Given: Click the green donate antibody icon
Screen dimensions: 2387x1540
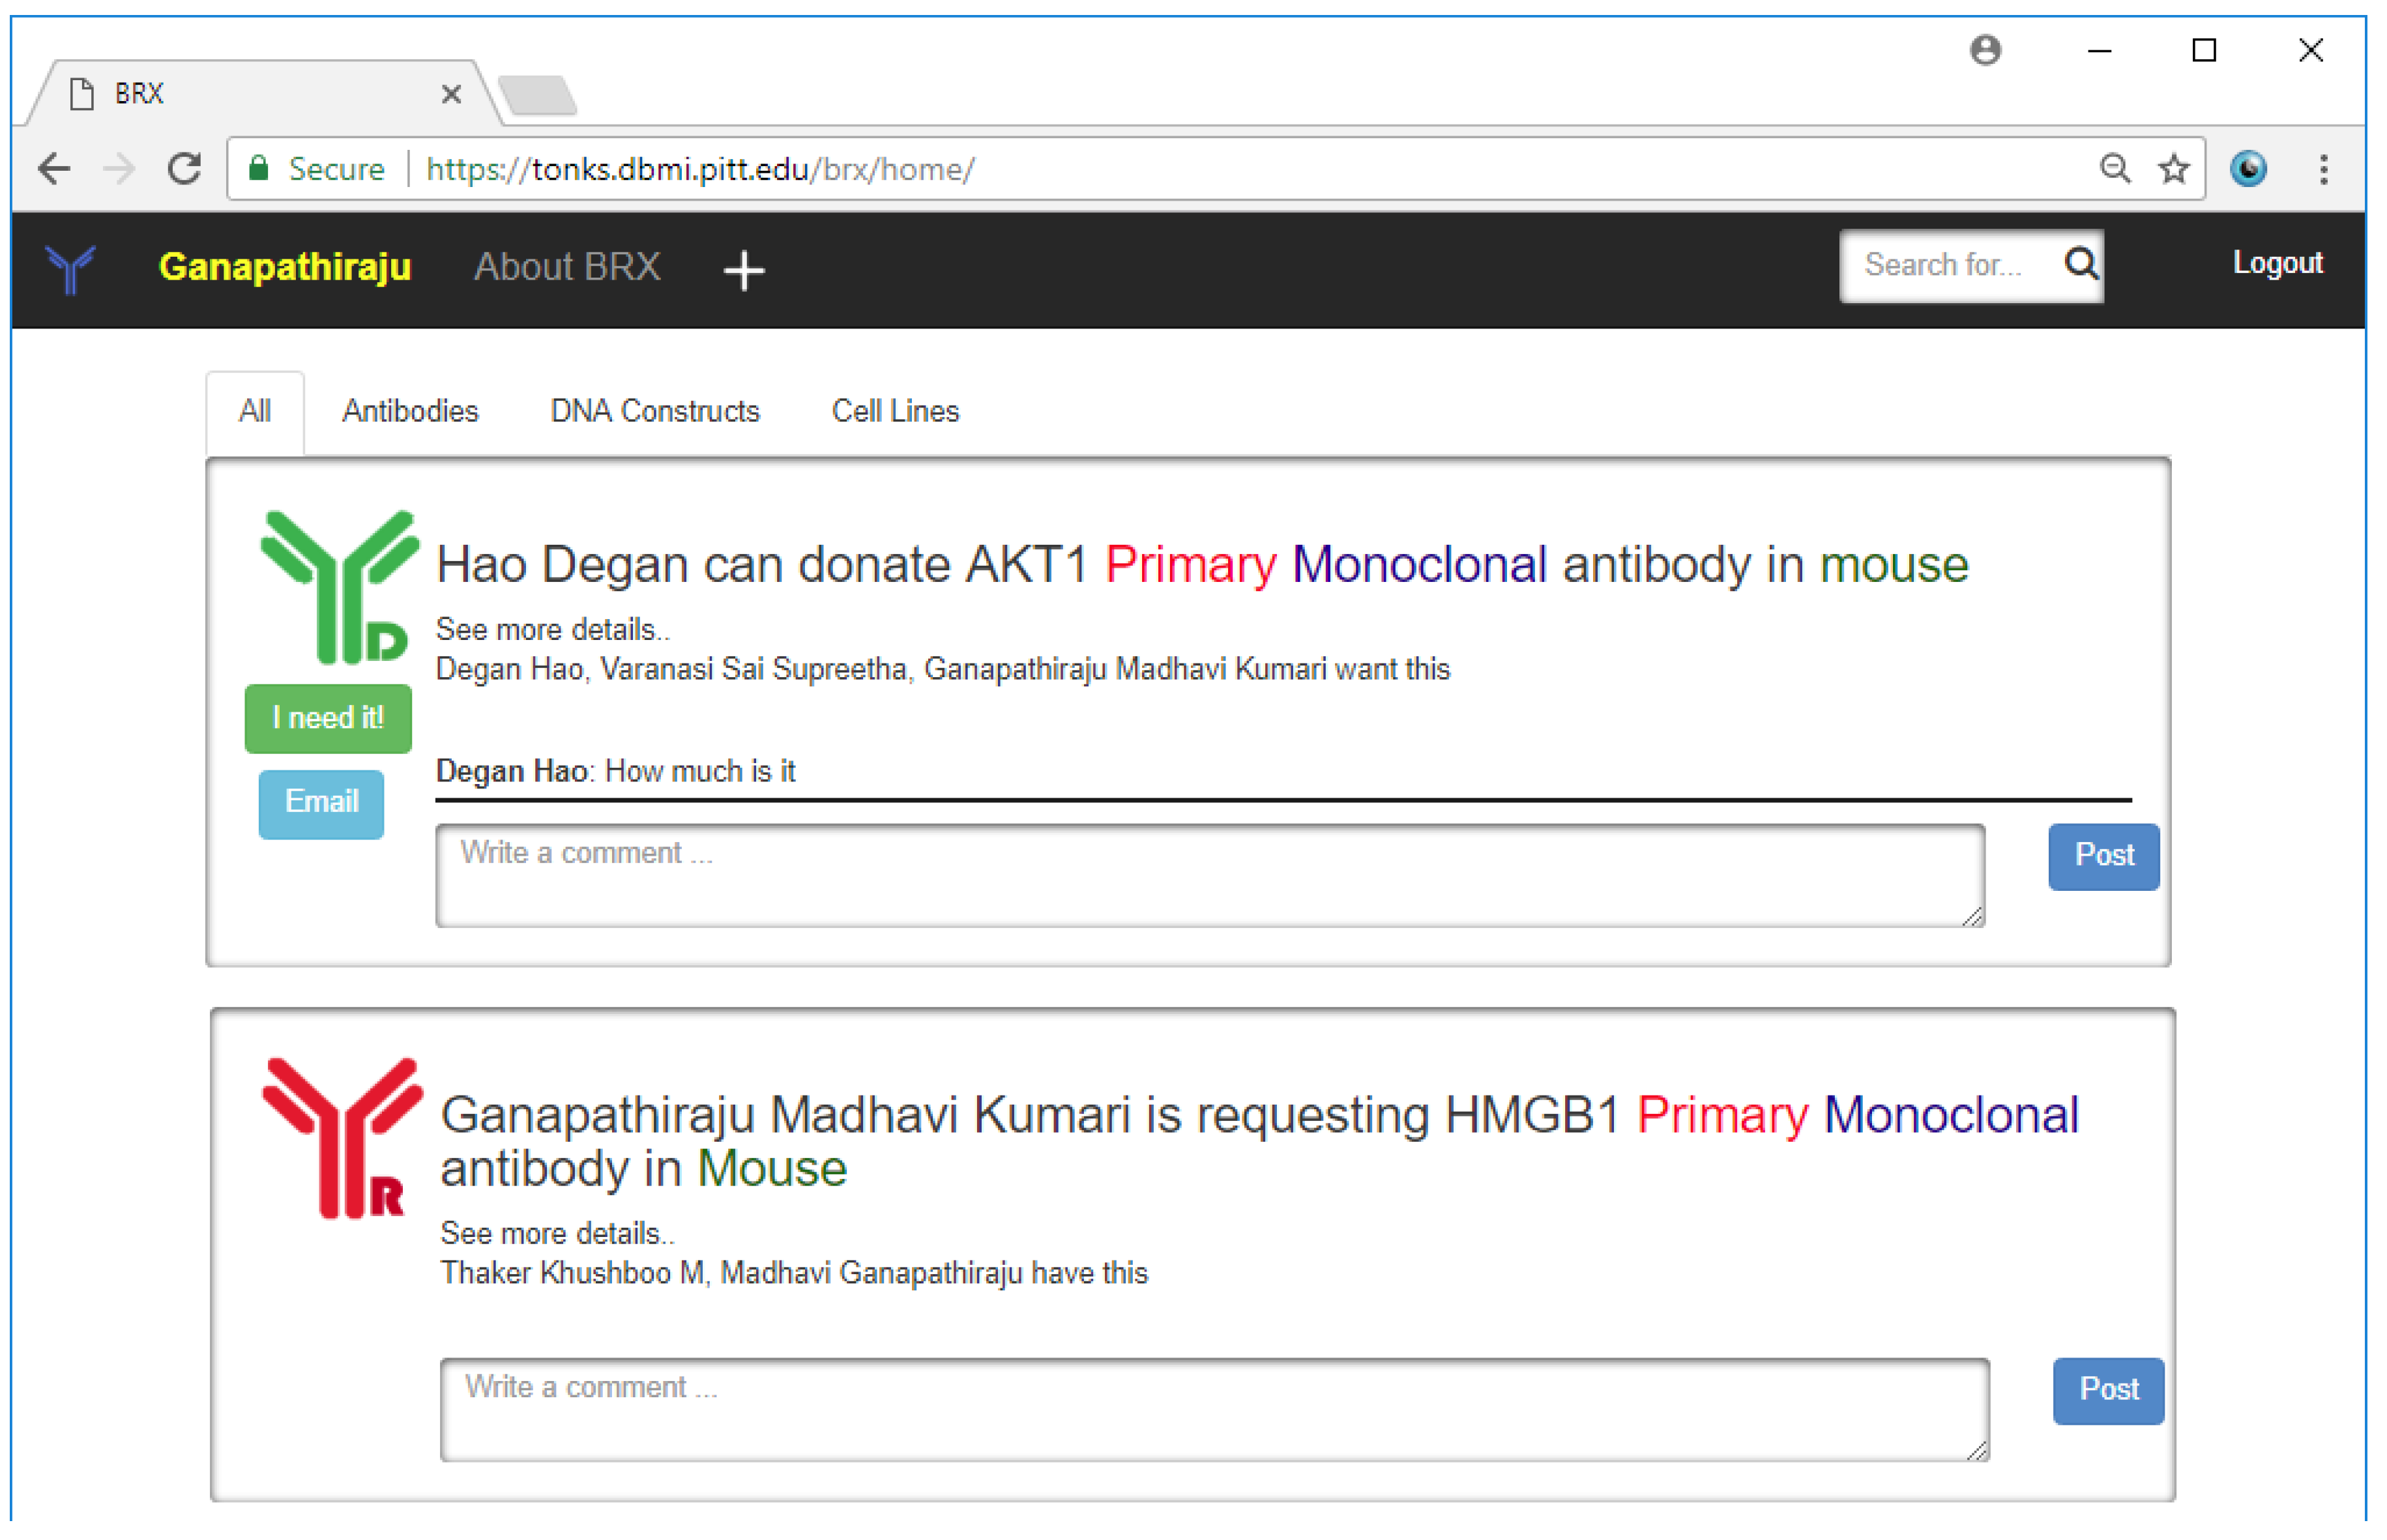Looking at the screenshot, I should click(338, 587).
